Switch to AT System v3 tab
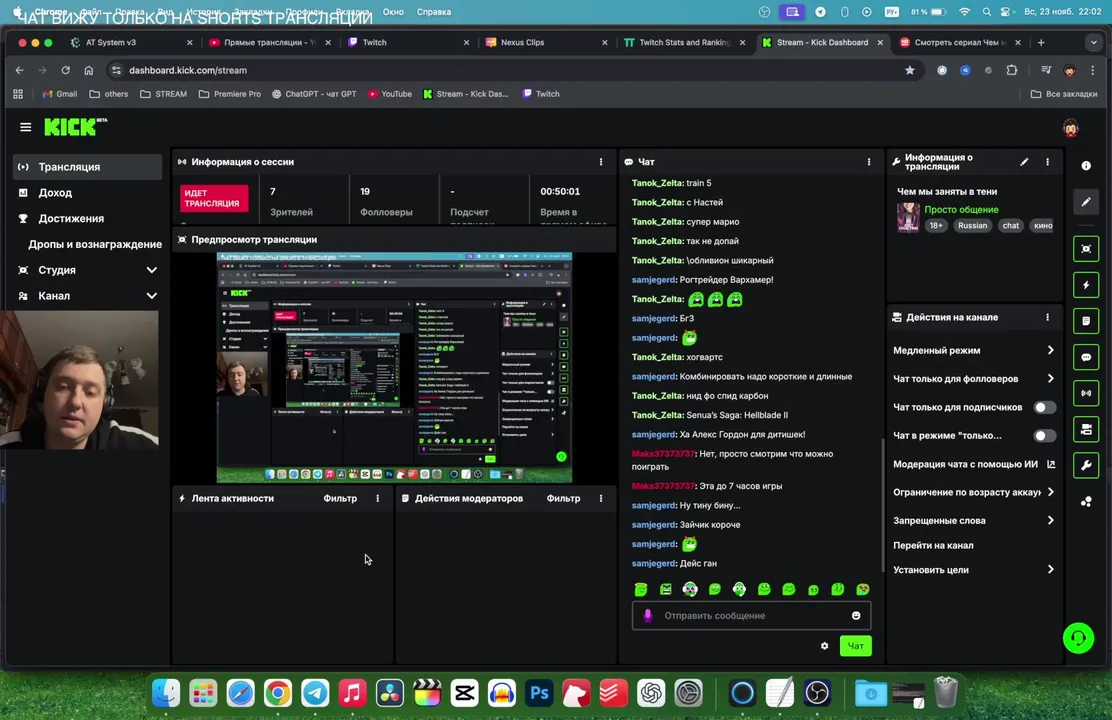Viewport: 1112px width, 720px height. (130, 43)
